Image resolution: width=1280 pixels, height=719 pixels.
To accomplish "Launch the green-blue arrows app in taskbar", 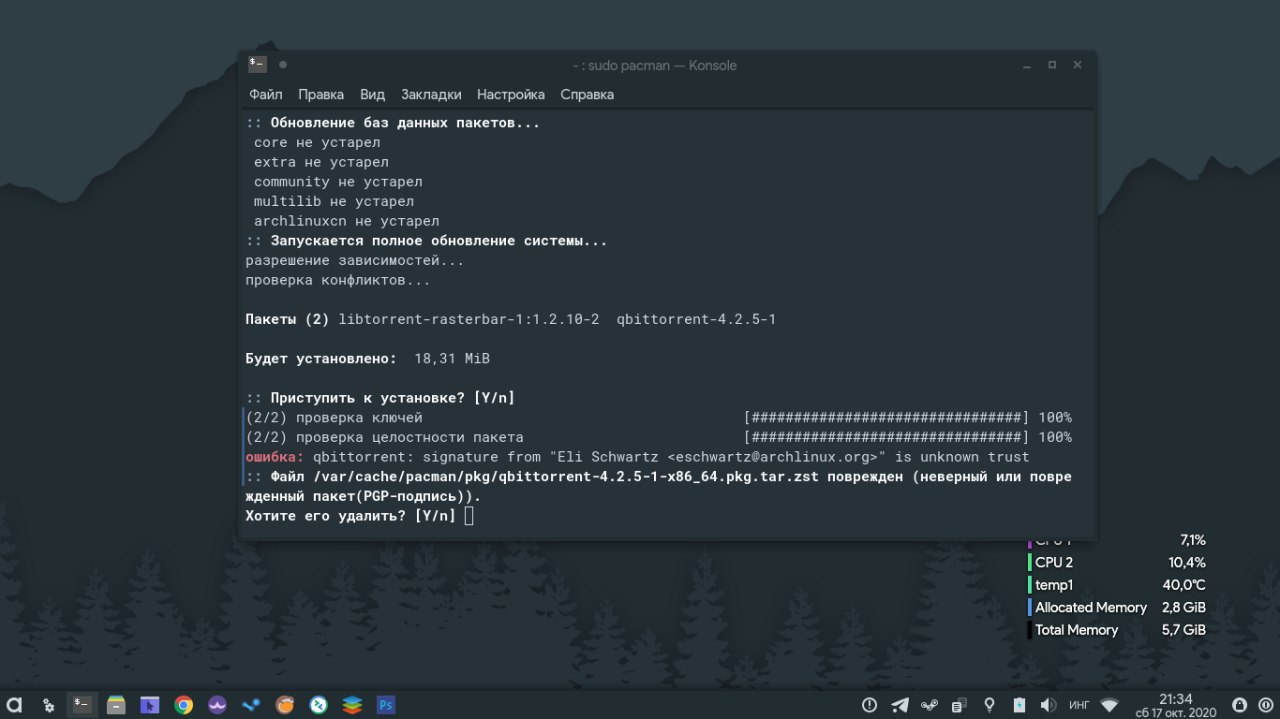I will 319,705.
